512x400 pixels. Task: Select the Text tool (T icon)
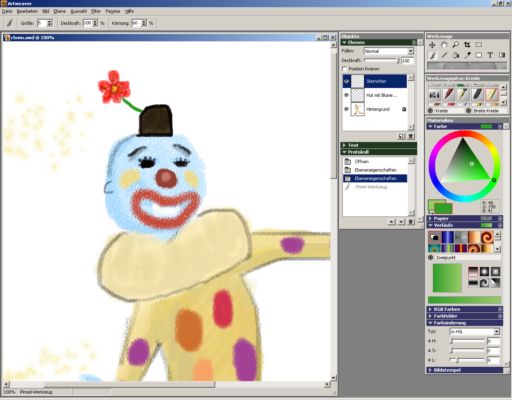point(490,55)
